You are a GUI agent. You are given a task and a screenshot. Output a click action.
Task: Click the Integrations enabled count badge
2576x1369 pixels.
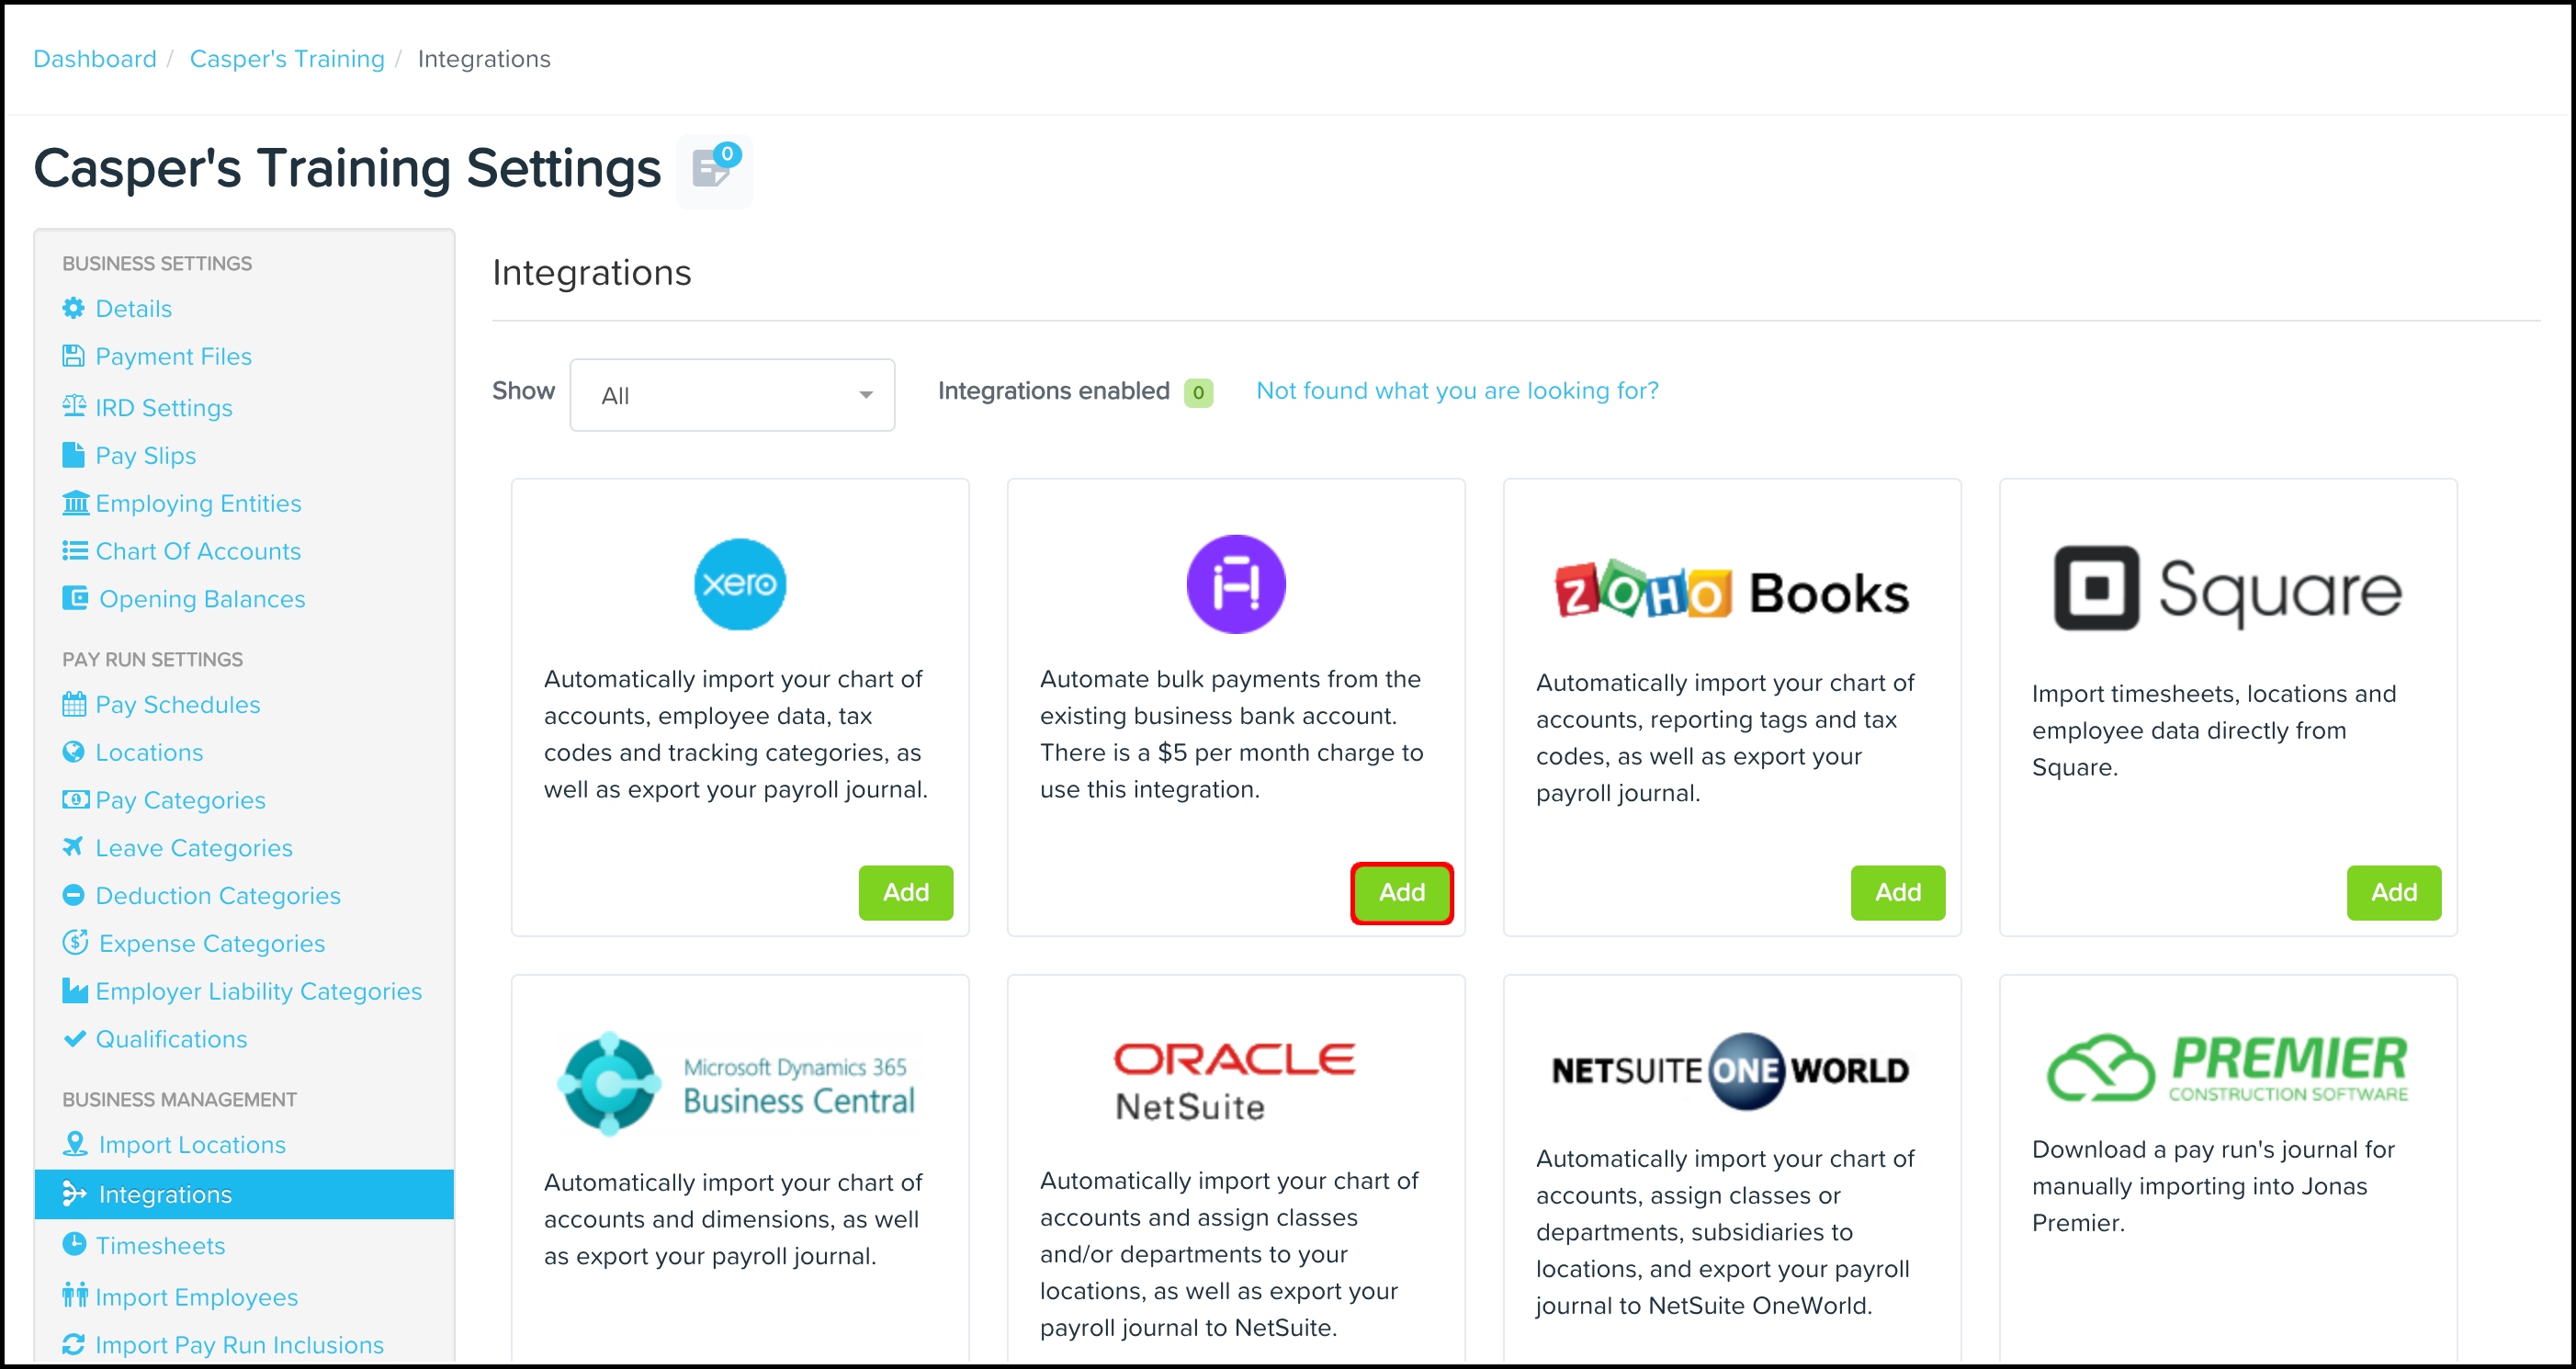tap(1198, 392)
